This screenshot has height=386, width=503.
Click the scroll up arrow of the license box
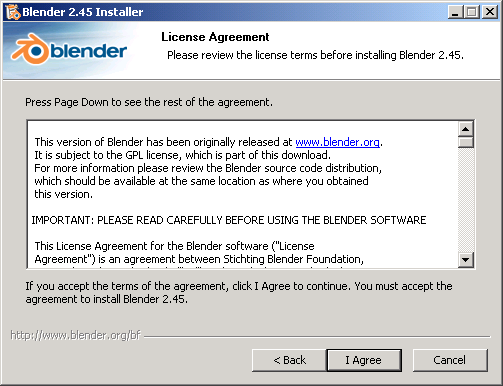point(466,129)
